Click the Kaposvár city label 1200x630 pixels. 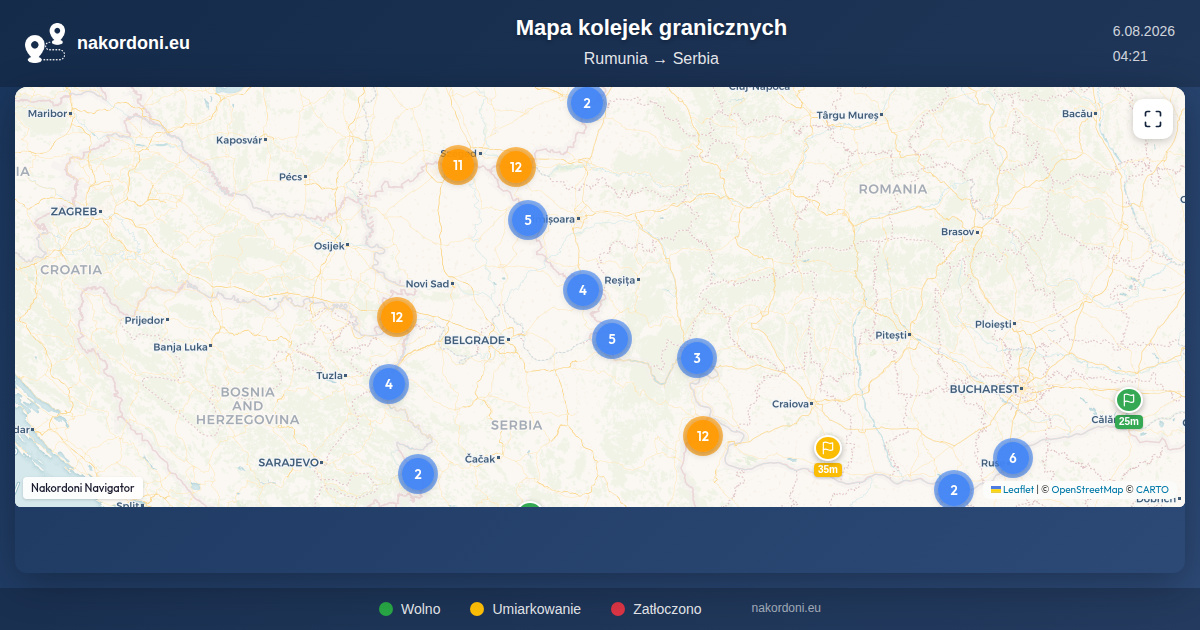pyautogui.click(x=239, y=140)
